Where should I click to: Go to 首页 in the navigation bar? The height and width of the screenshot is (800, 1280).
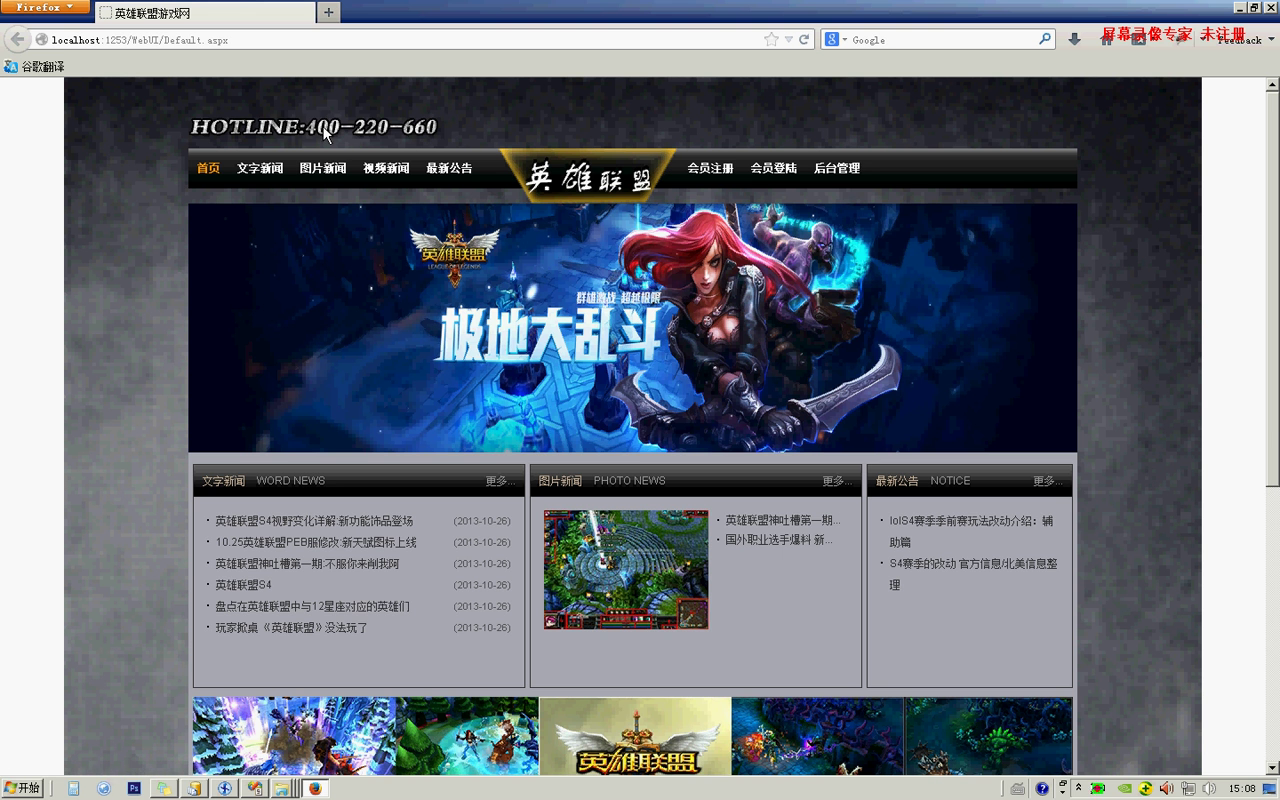208,168
